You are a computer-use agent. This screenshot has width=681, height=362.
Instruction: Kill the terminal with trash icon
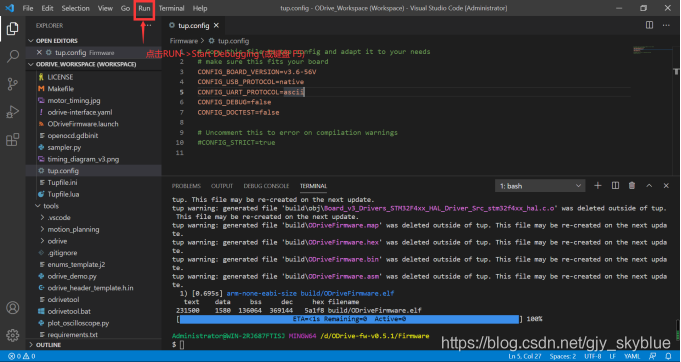(632, 186)
